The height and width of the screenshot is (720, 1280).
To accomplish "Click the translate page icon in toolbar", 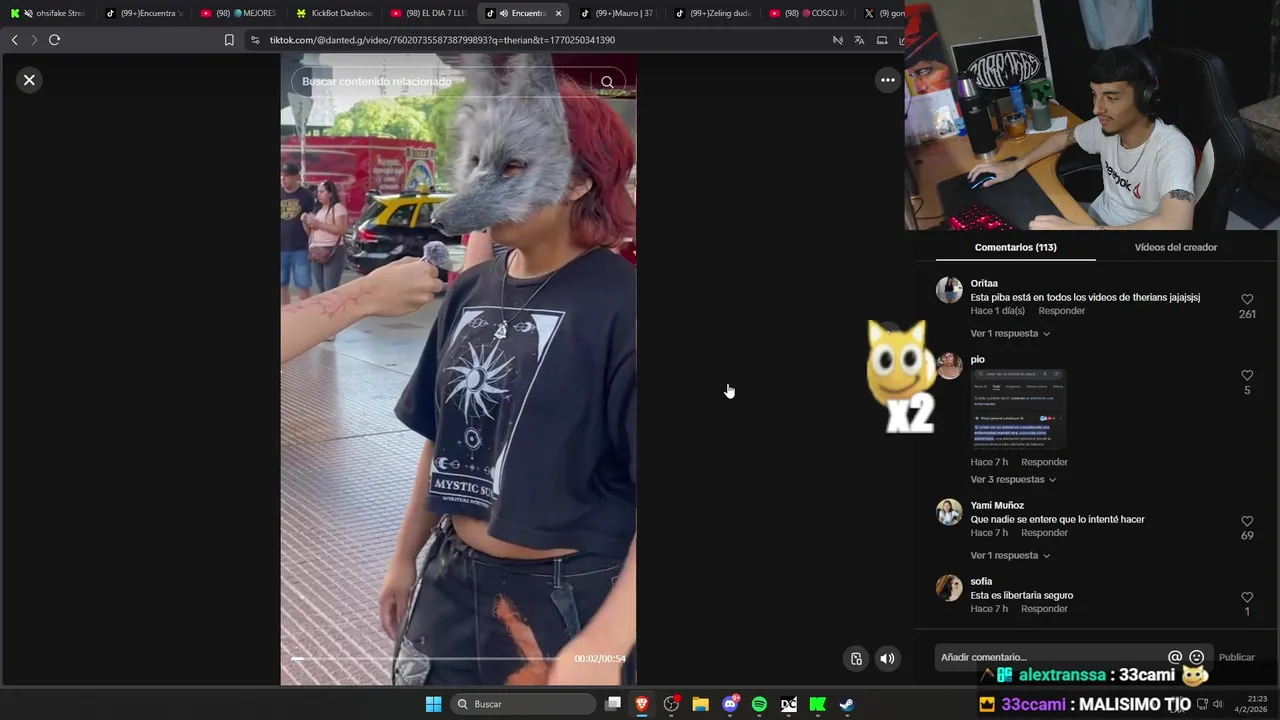I will click(x=859, y=40).
